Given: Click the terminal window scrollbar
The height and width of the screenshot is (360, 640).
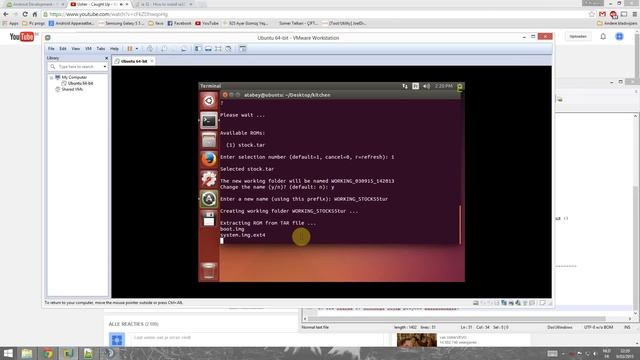Looking at the screenshot, I should click(x=460, y=224).
